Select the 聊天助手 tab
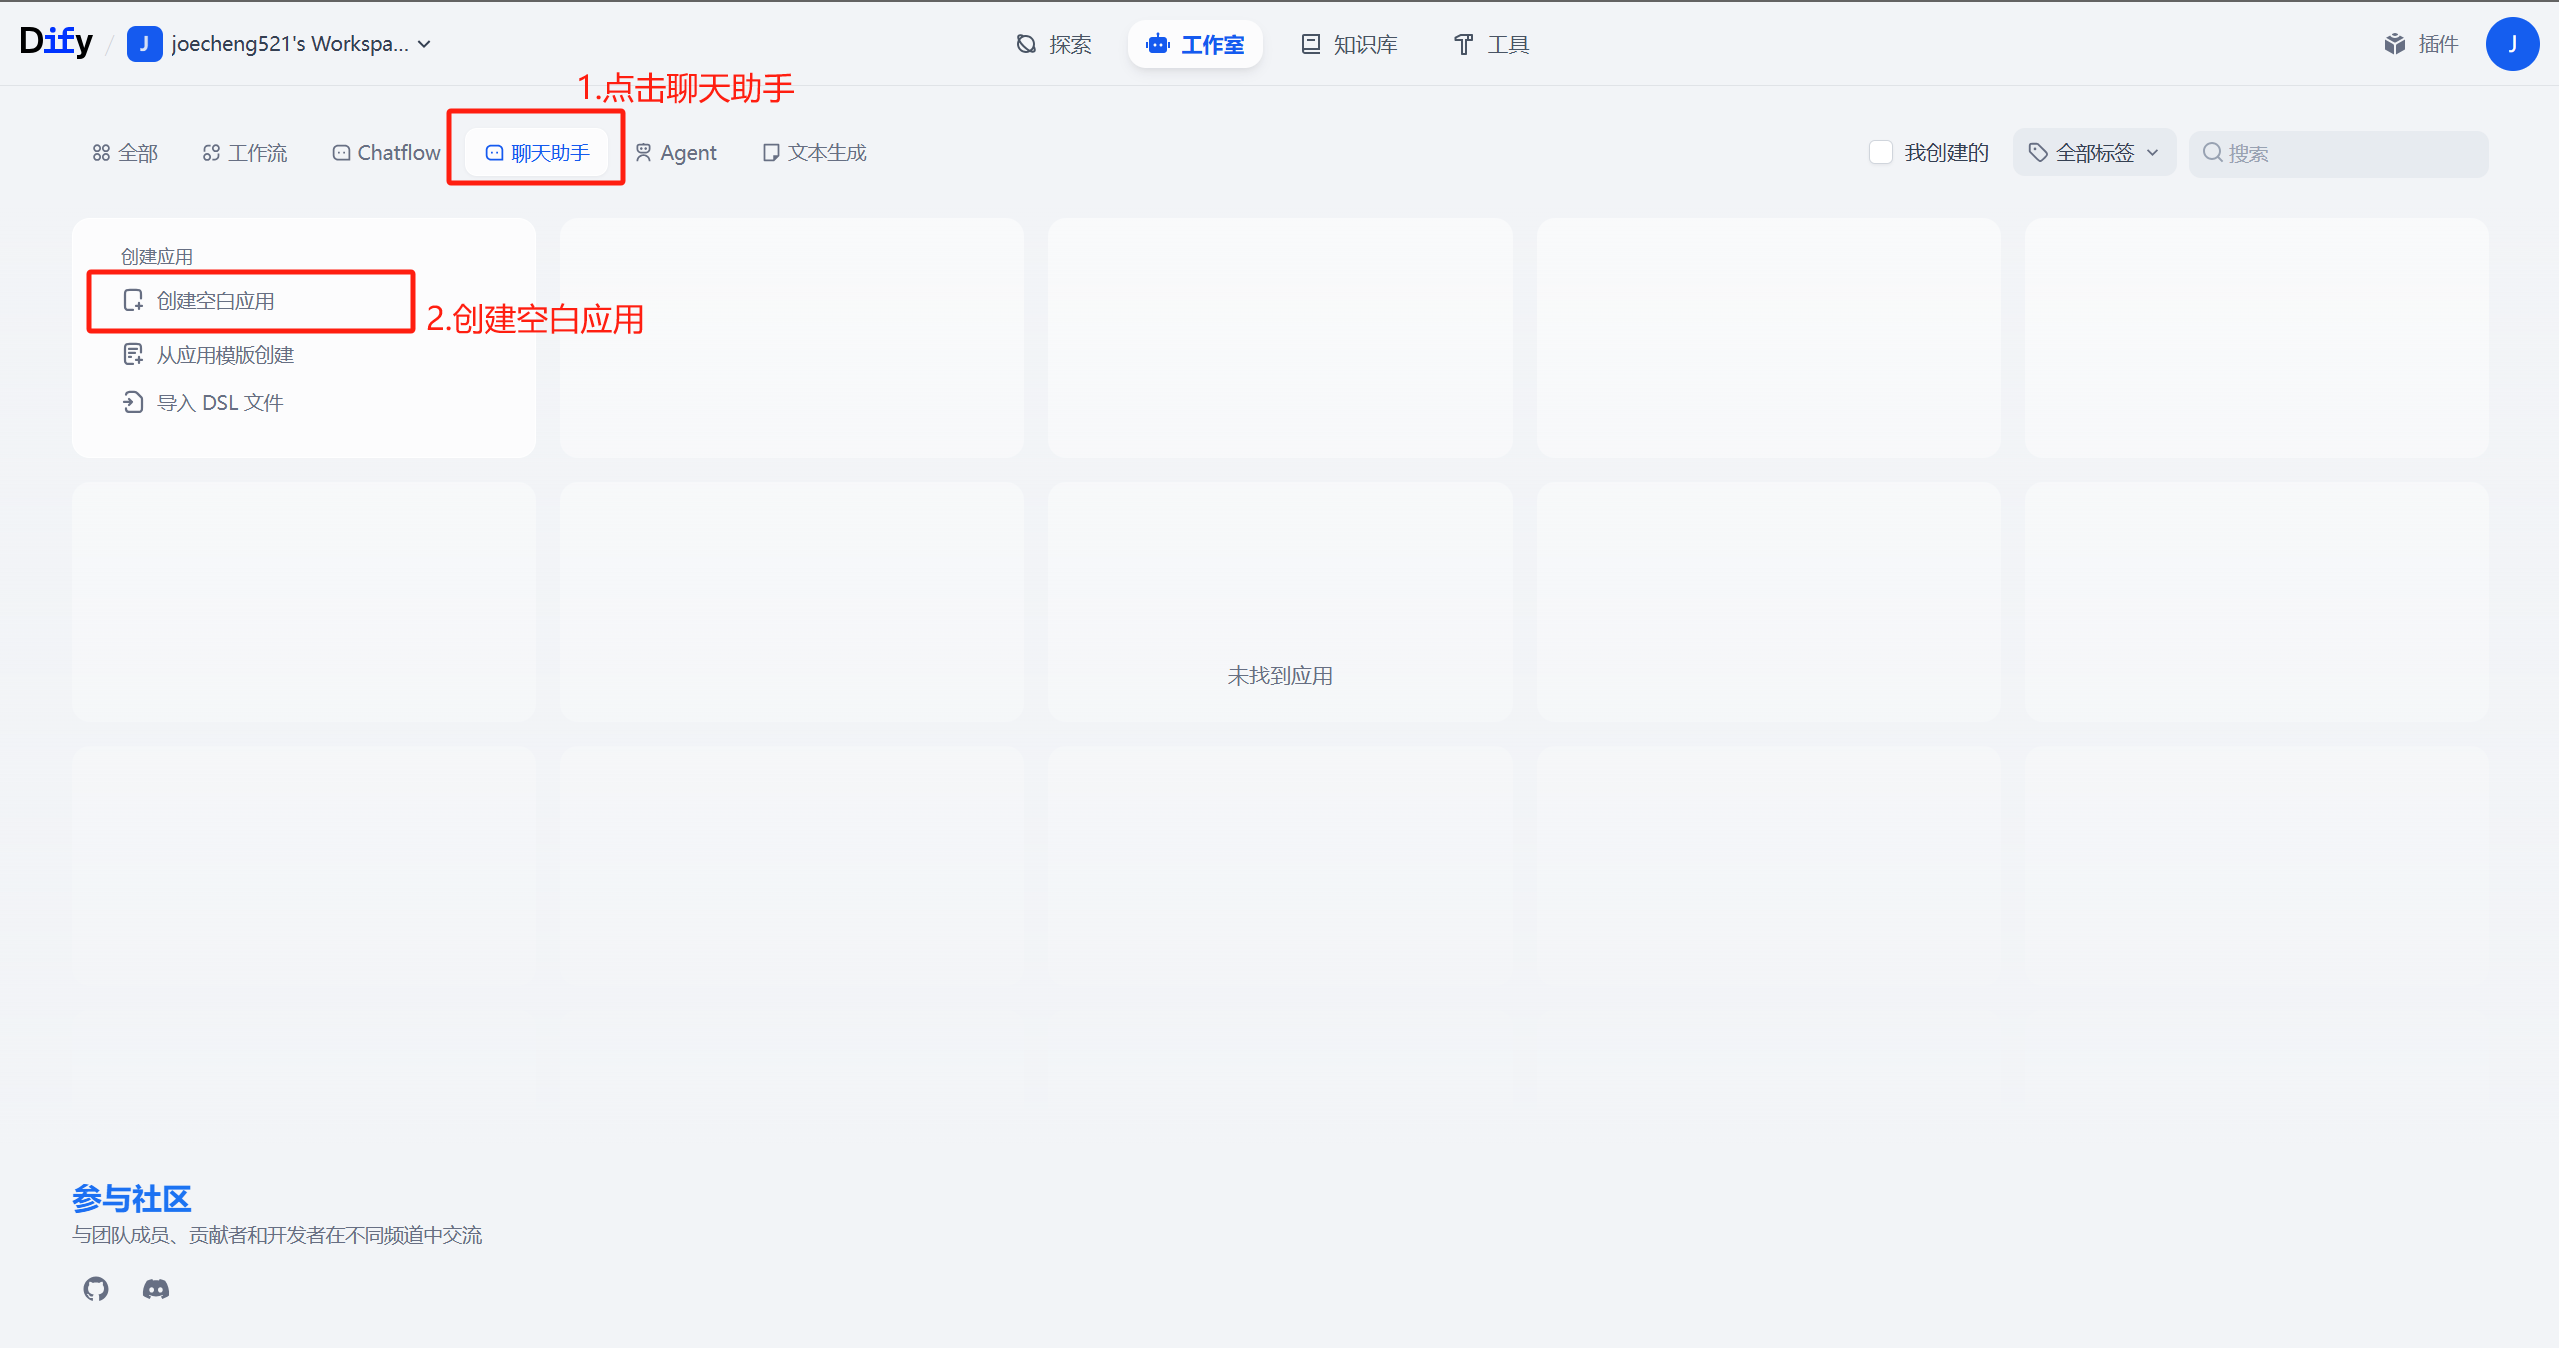The width and height of the screenshot is (2559, 1348). coord(537,153)
